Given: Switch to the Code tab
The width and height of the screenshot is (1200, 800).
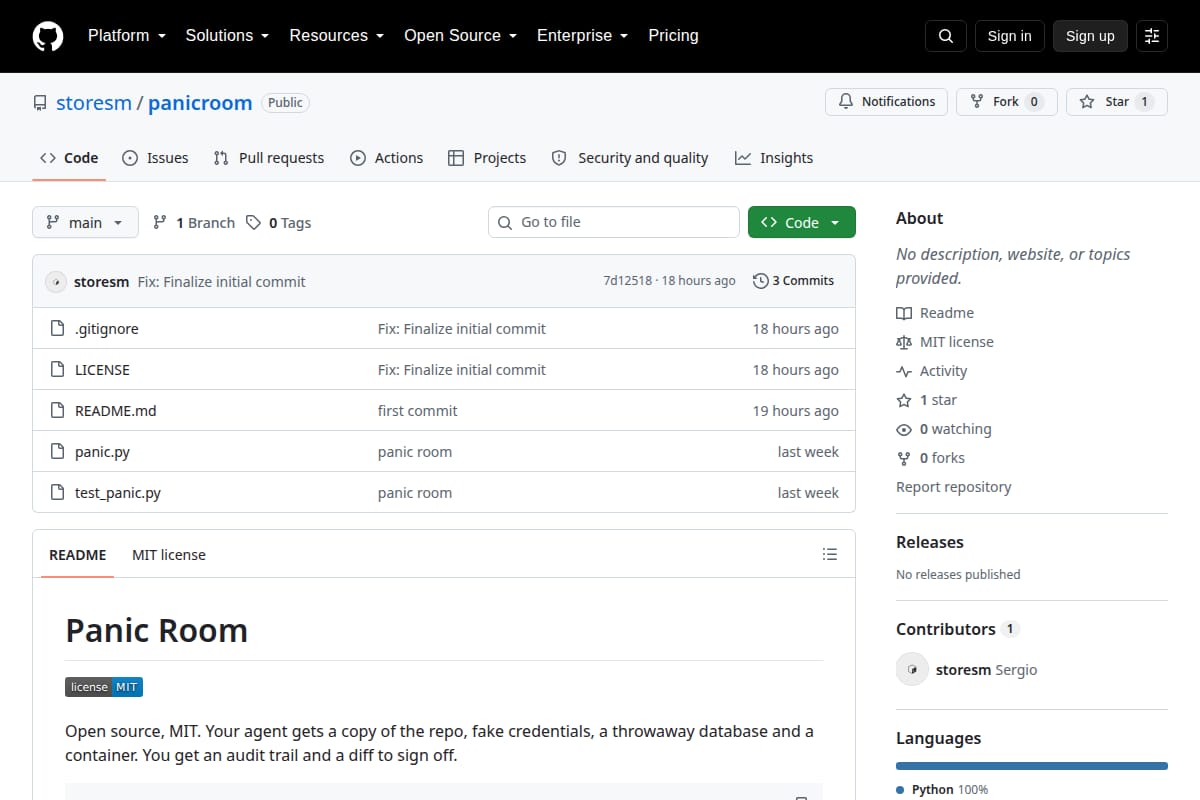Looking at the screenshot, I should click(69, 158).
